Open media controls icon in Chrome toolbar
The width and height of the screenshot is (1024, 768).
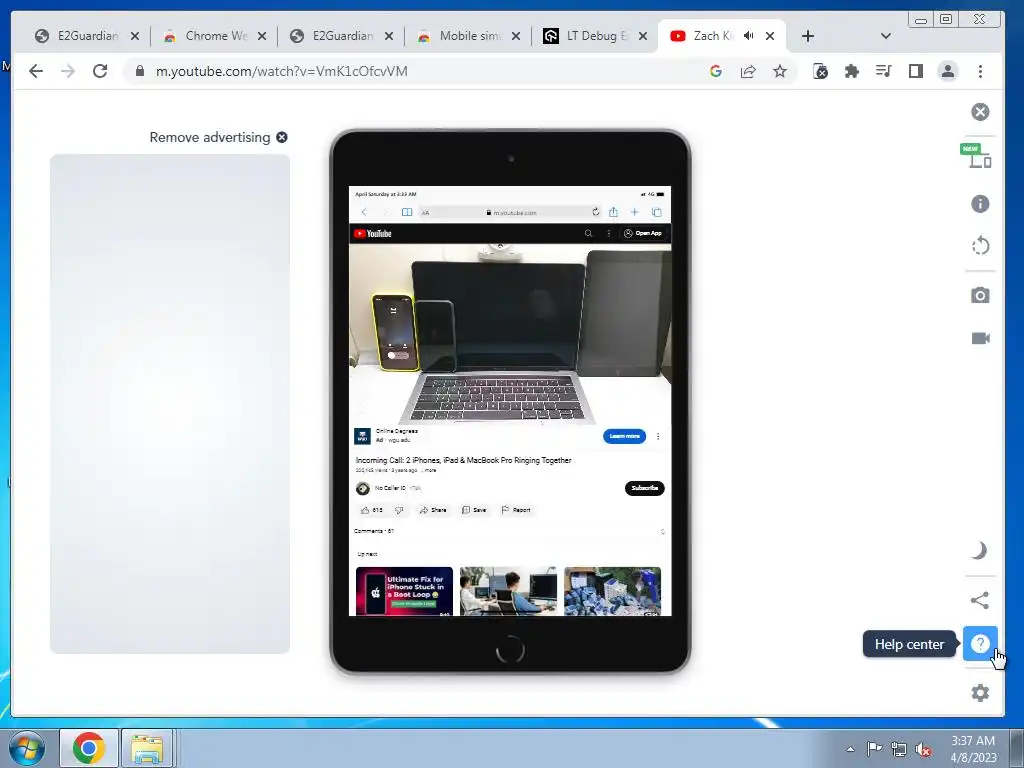[884, 71]
